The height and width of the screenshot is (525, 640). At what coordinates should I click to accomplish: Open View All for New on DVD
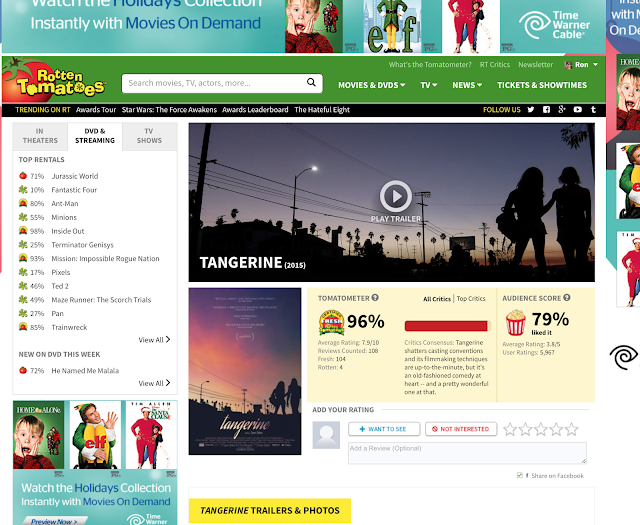click(x=154, y=383)
